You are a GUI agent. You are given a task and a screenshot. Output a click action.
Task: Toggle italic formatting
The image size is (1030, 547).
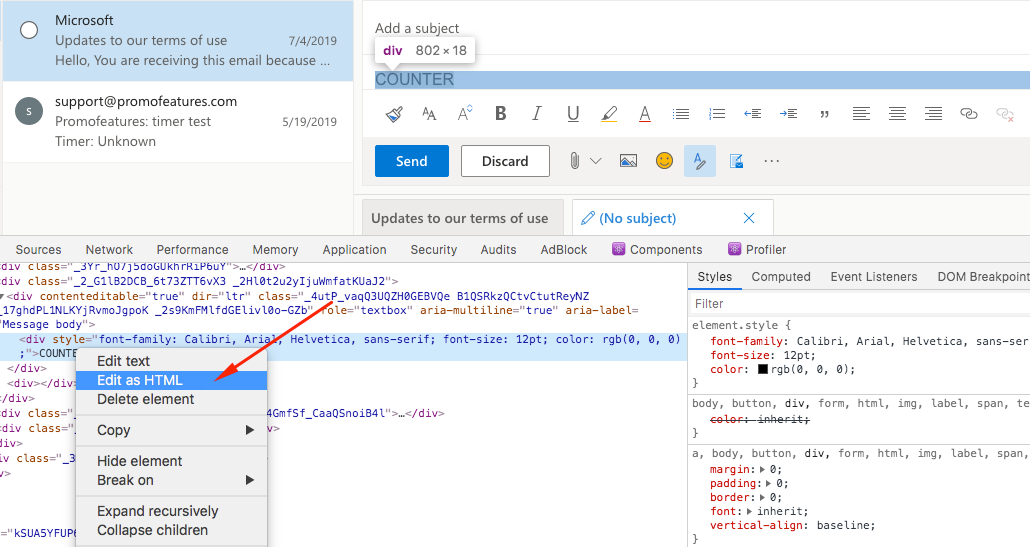point(537,114)
